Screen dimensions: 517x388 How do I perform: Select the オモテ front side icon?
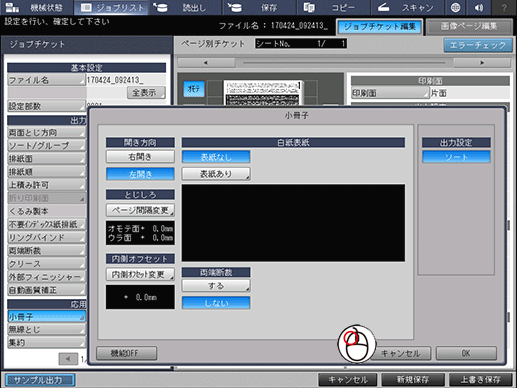click(x=194, y=89)
